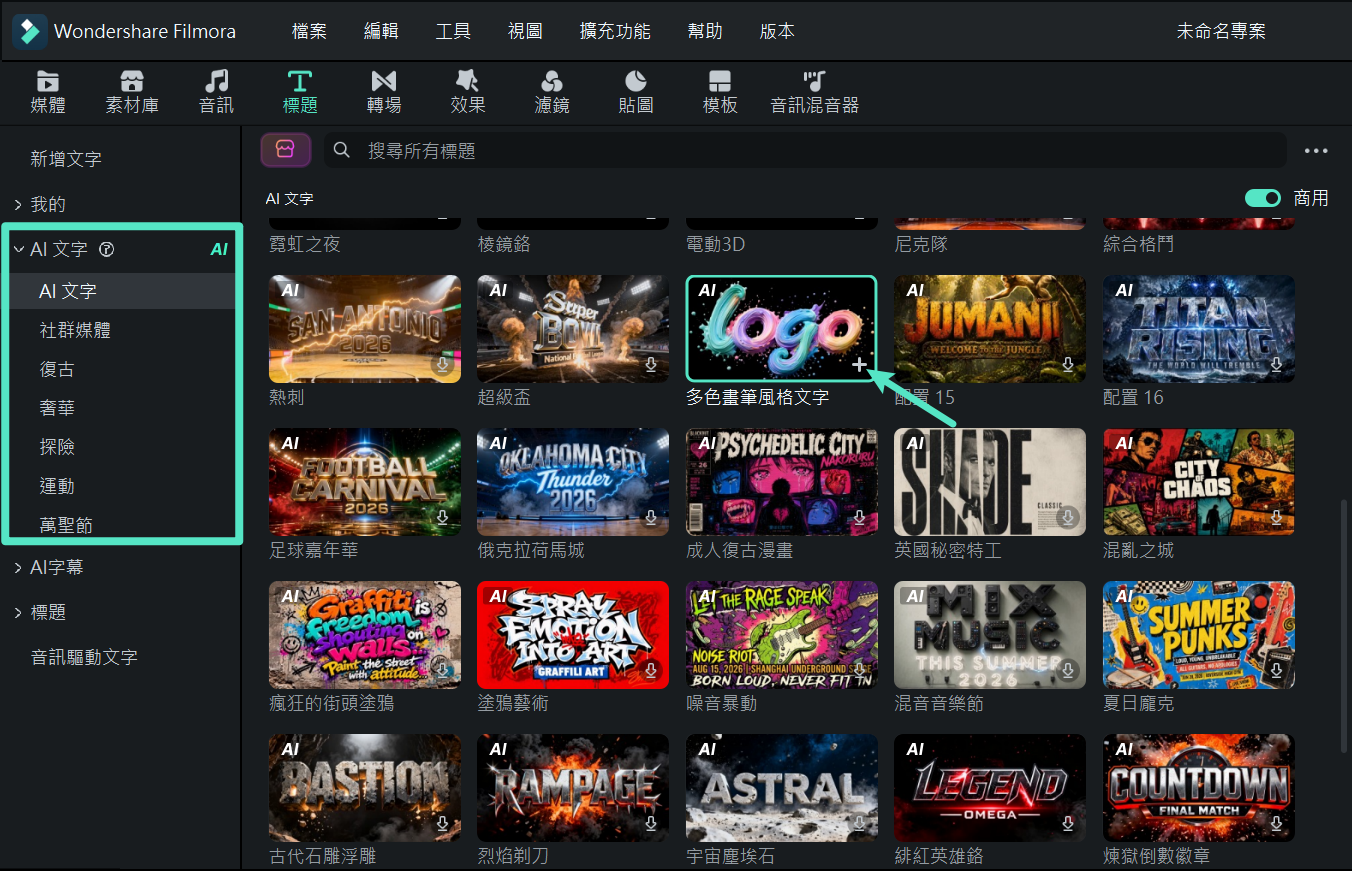1352x871 pixels.
Task: Open the 視圖 menu
Action: 525,31
